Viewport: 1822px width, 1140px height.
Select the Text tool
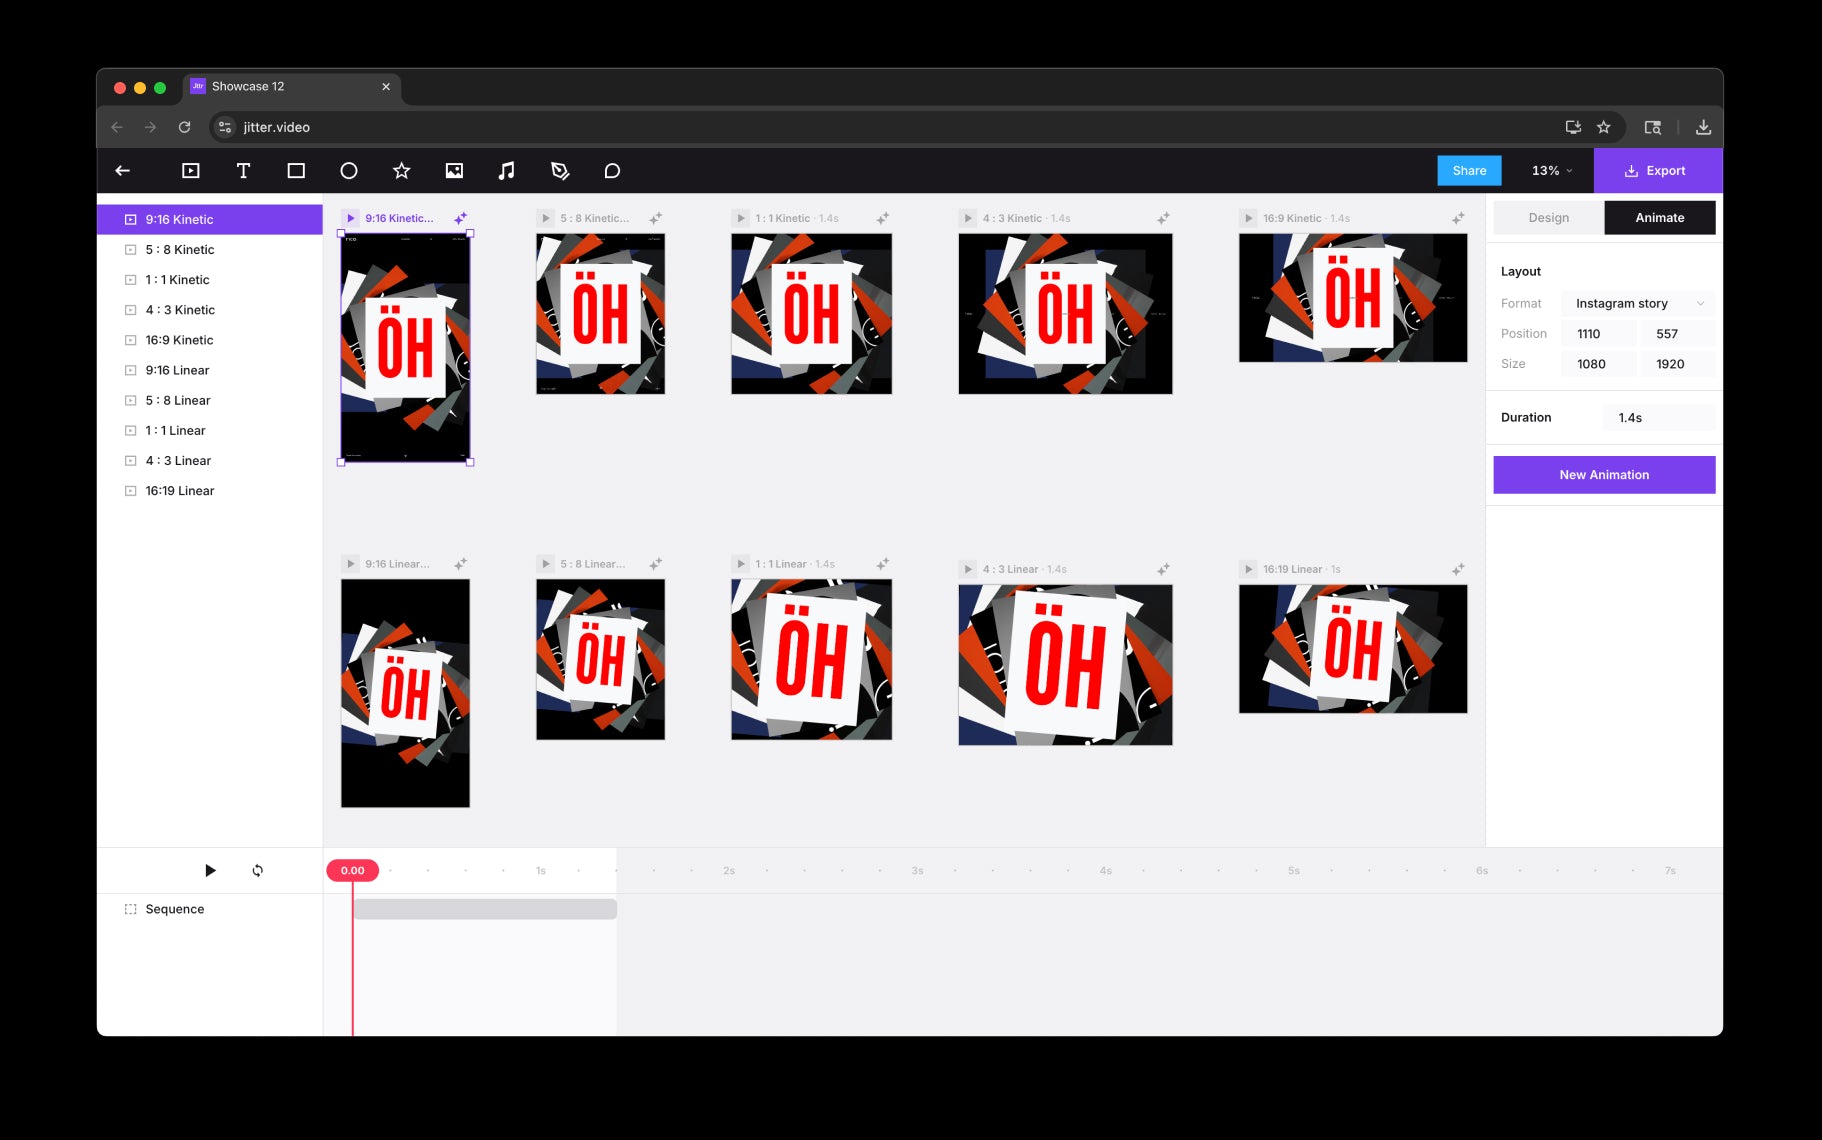[x=243, y=171]
